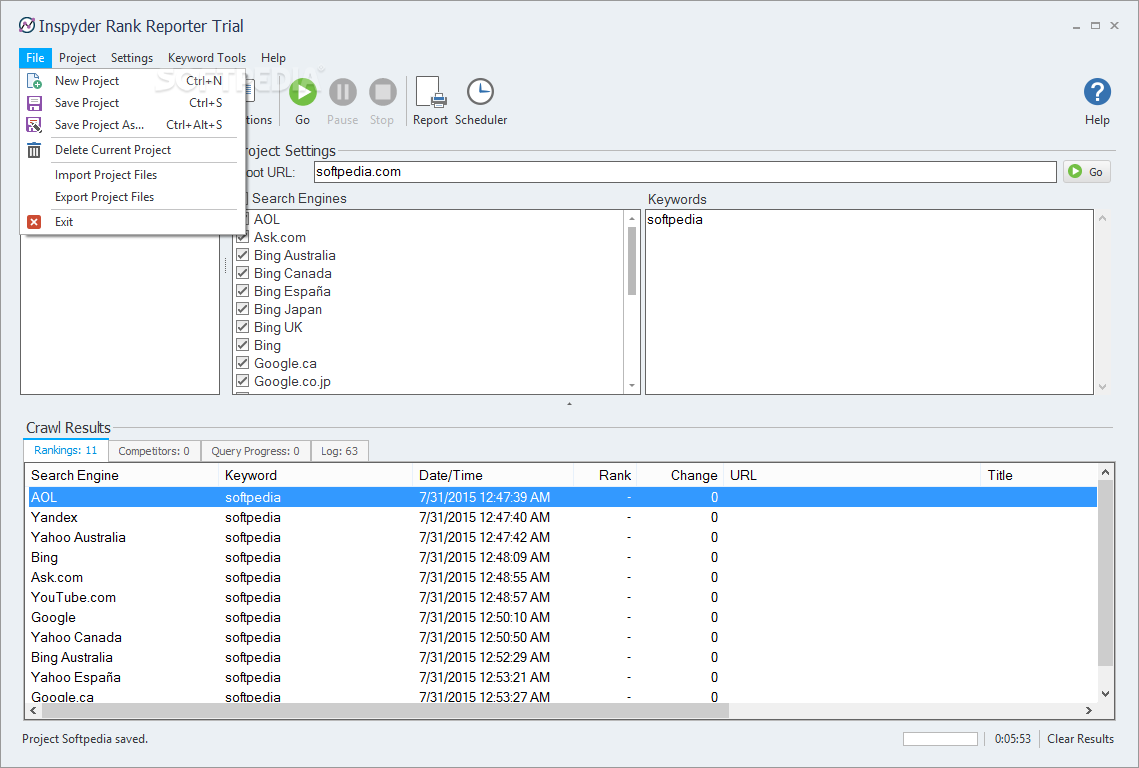
Task: Click the Go play icon in toolbar
Action: [303, 92]
